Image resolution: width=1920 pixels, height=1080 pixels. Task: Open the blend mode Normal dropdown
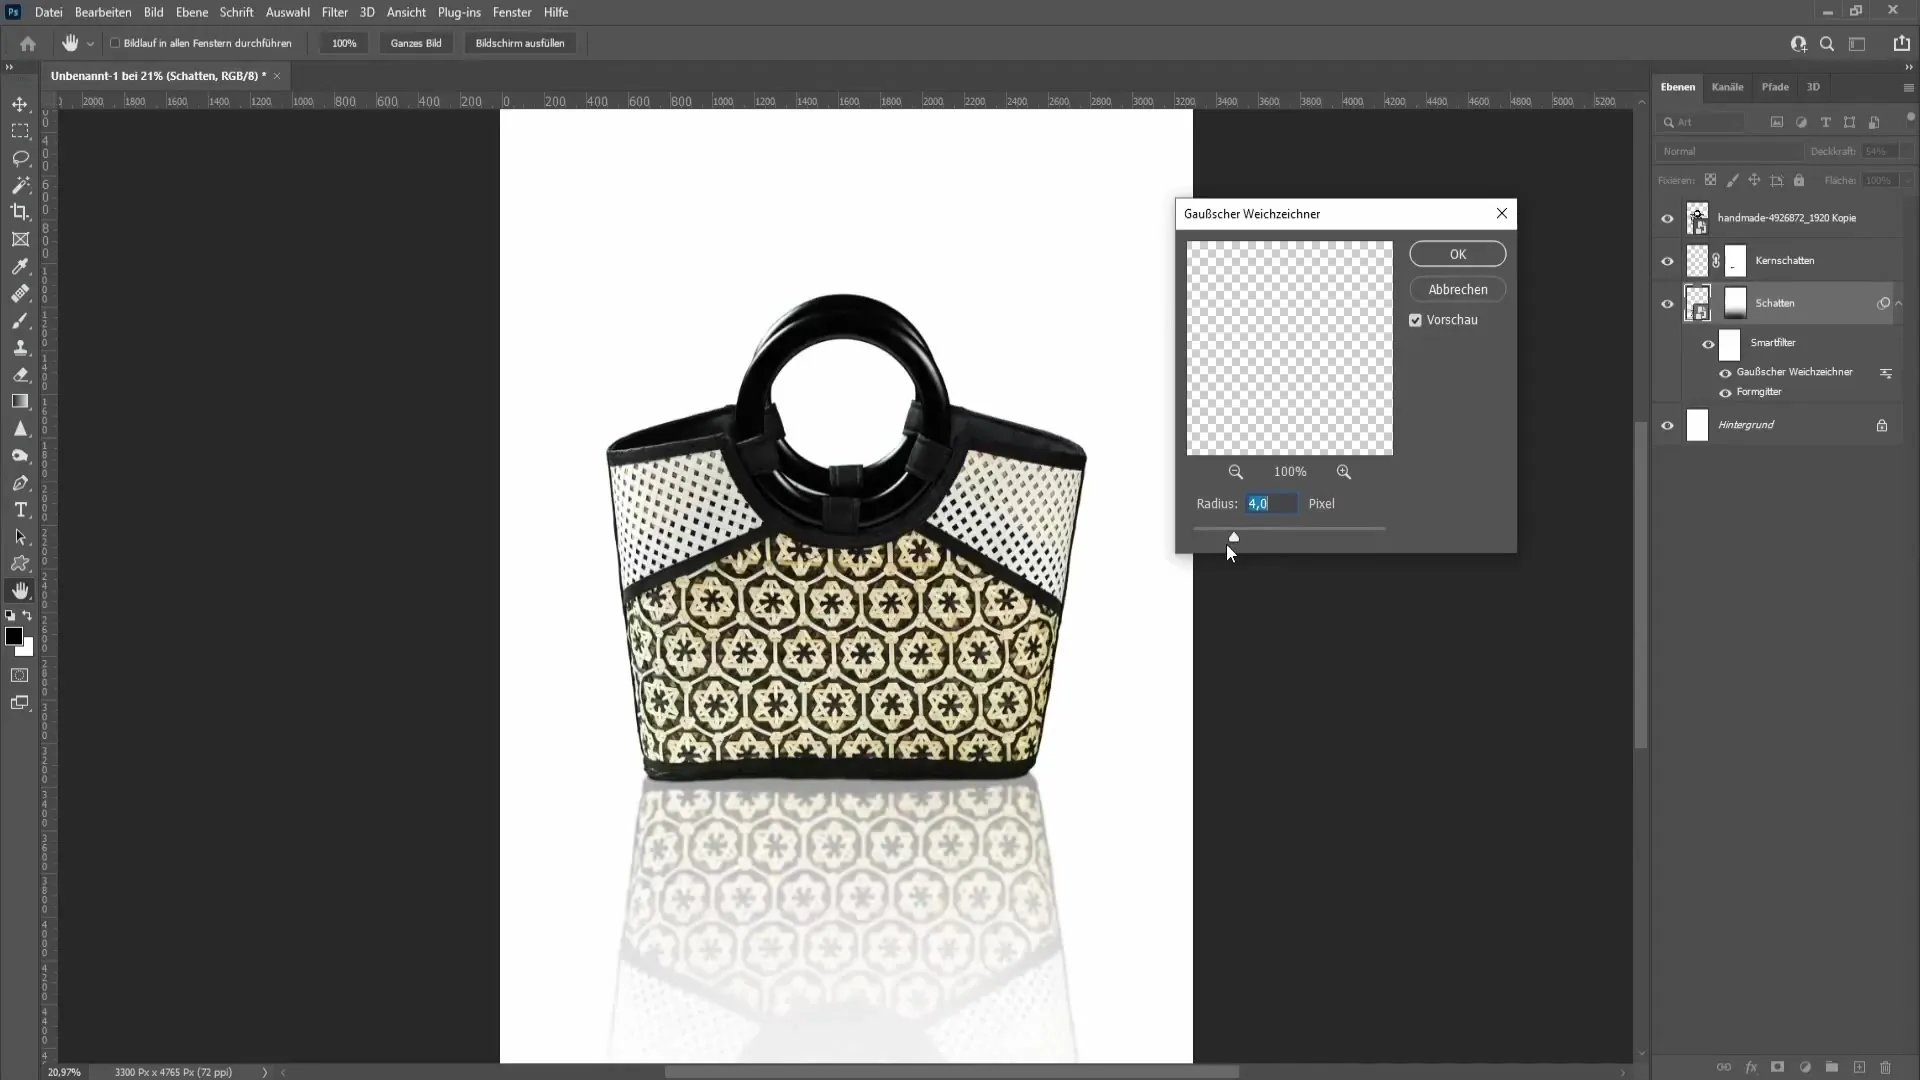[x=1730, y=151]
